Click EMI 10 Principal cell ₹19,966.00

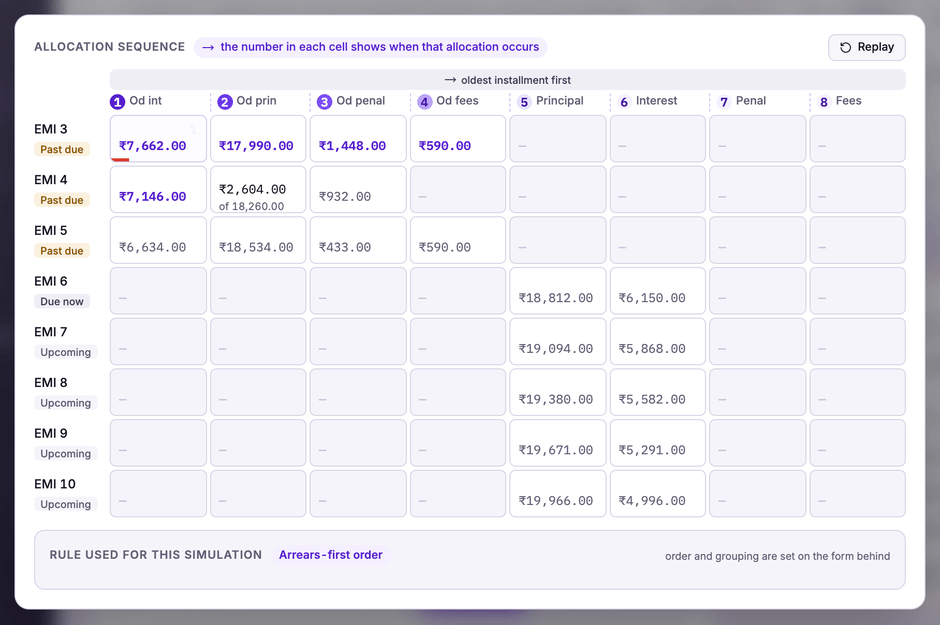(x=558, y=494)
